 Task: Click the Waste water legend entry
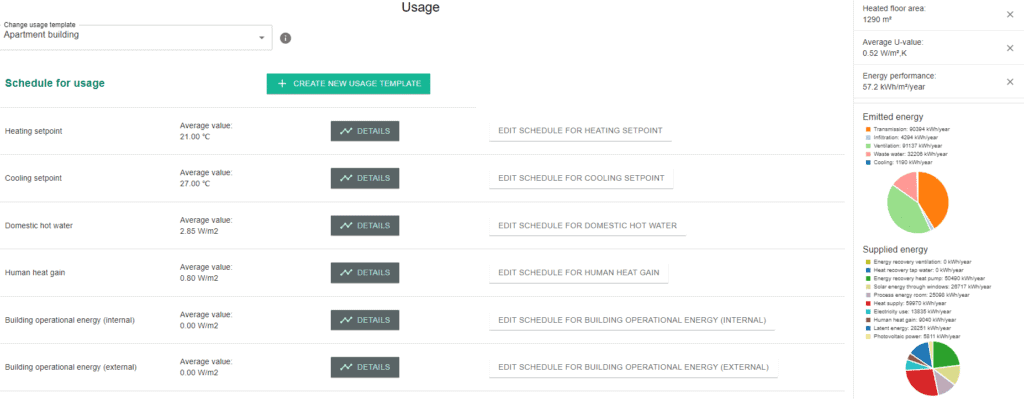point(905,154)
